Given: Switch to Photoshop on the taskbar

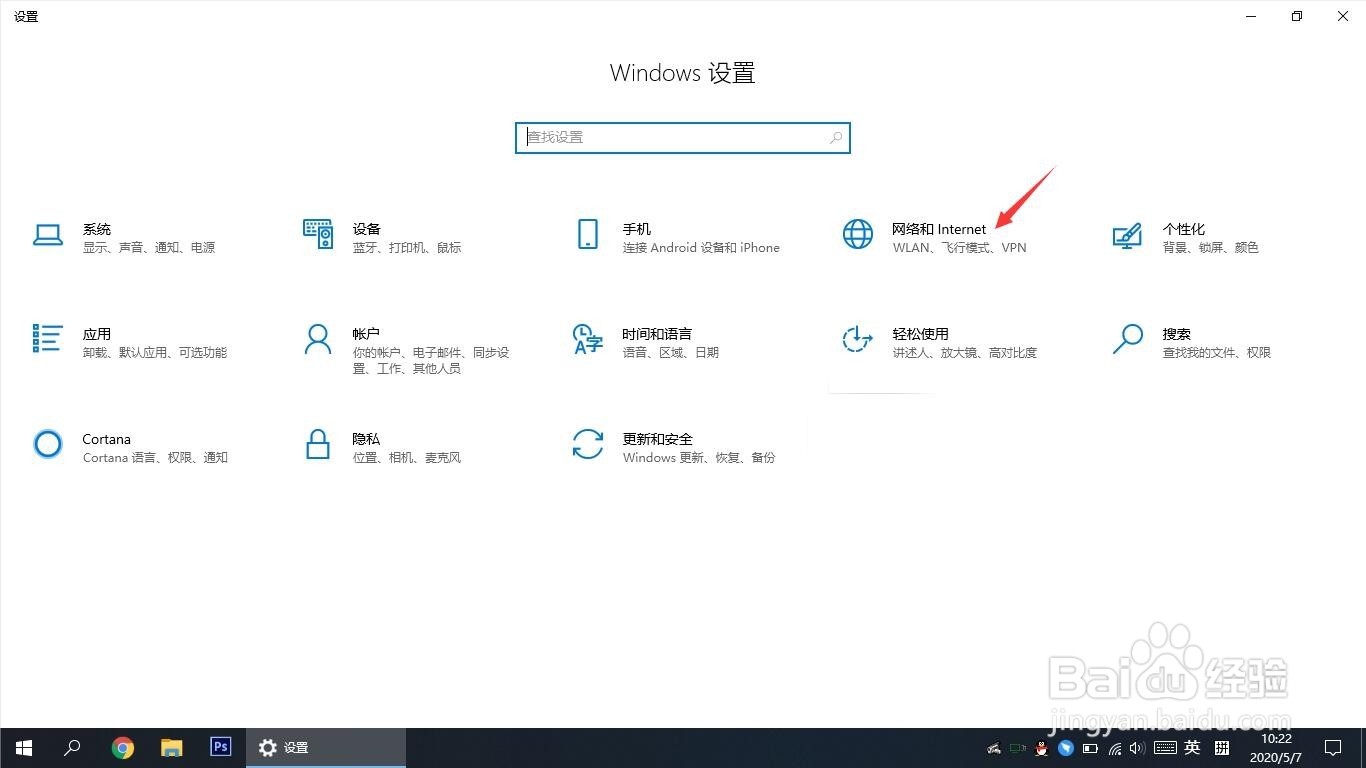Looking at the screenshot, I should [221, 747].
